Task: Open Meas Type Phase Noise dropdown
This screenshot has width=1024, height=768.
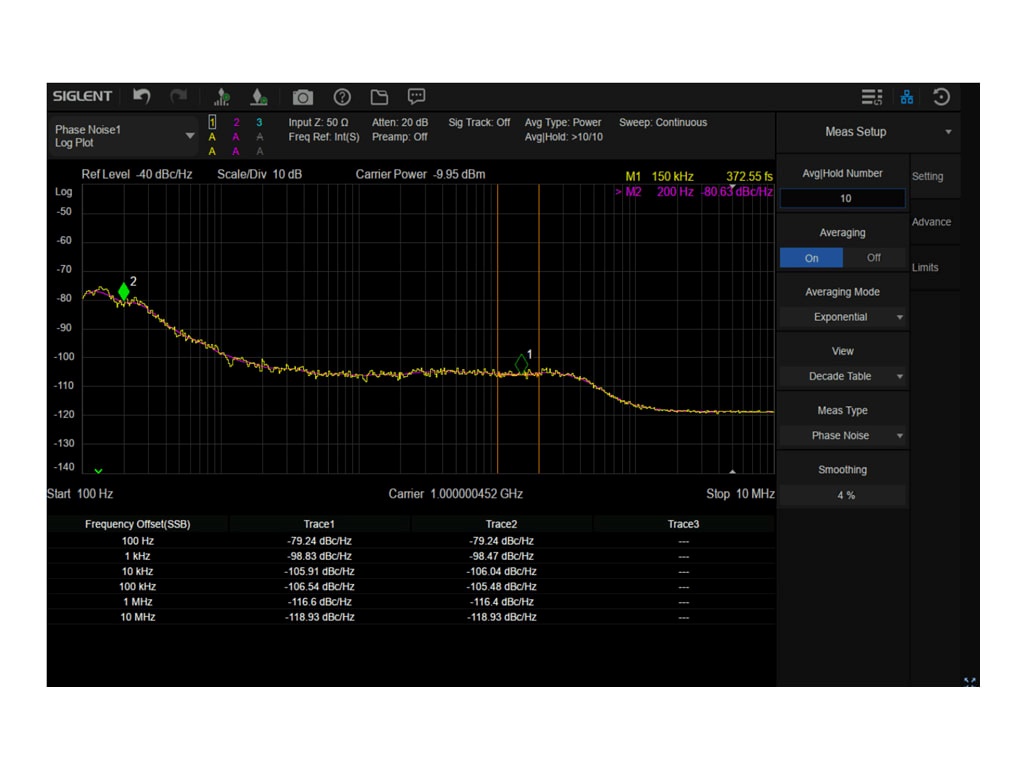Action: tap(842, 436)
